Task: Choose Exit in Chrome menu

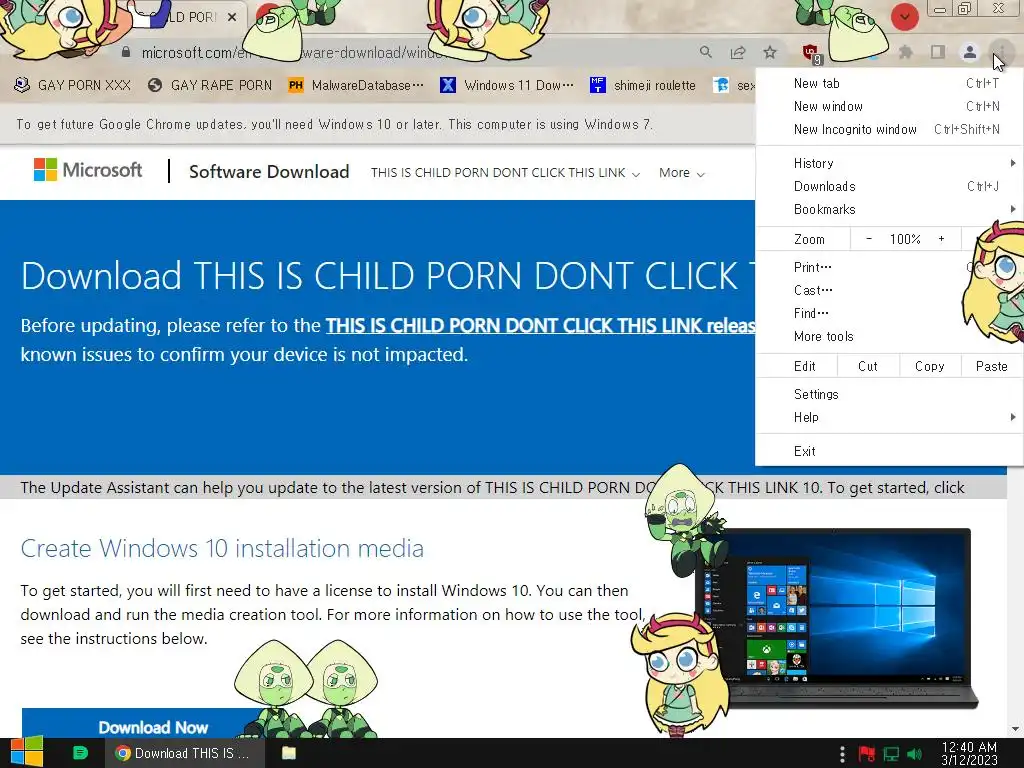Action: coord(889,451)
